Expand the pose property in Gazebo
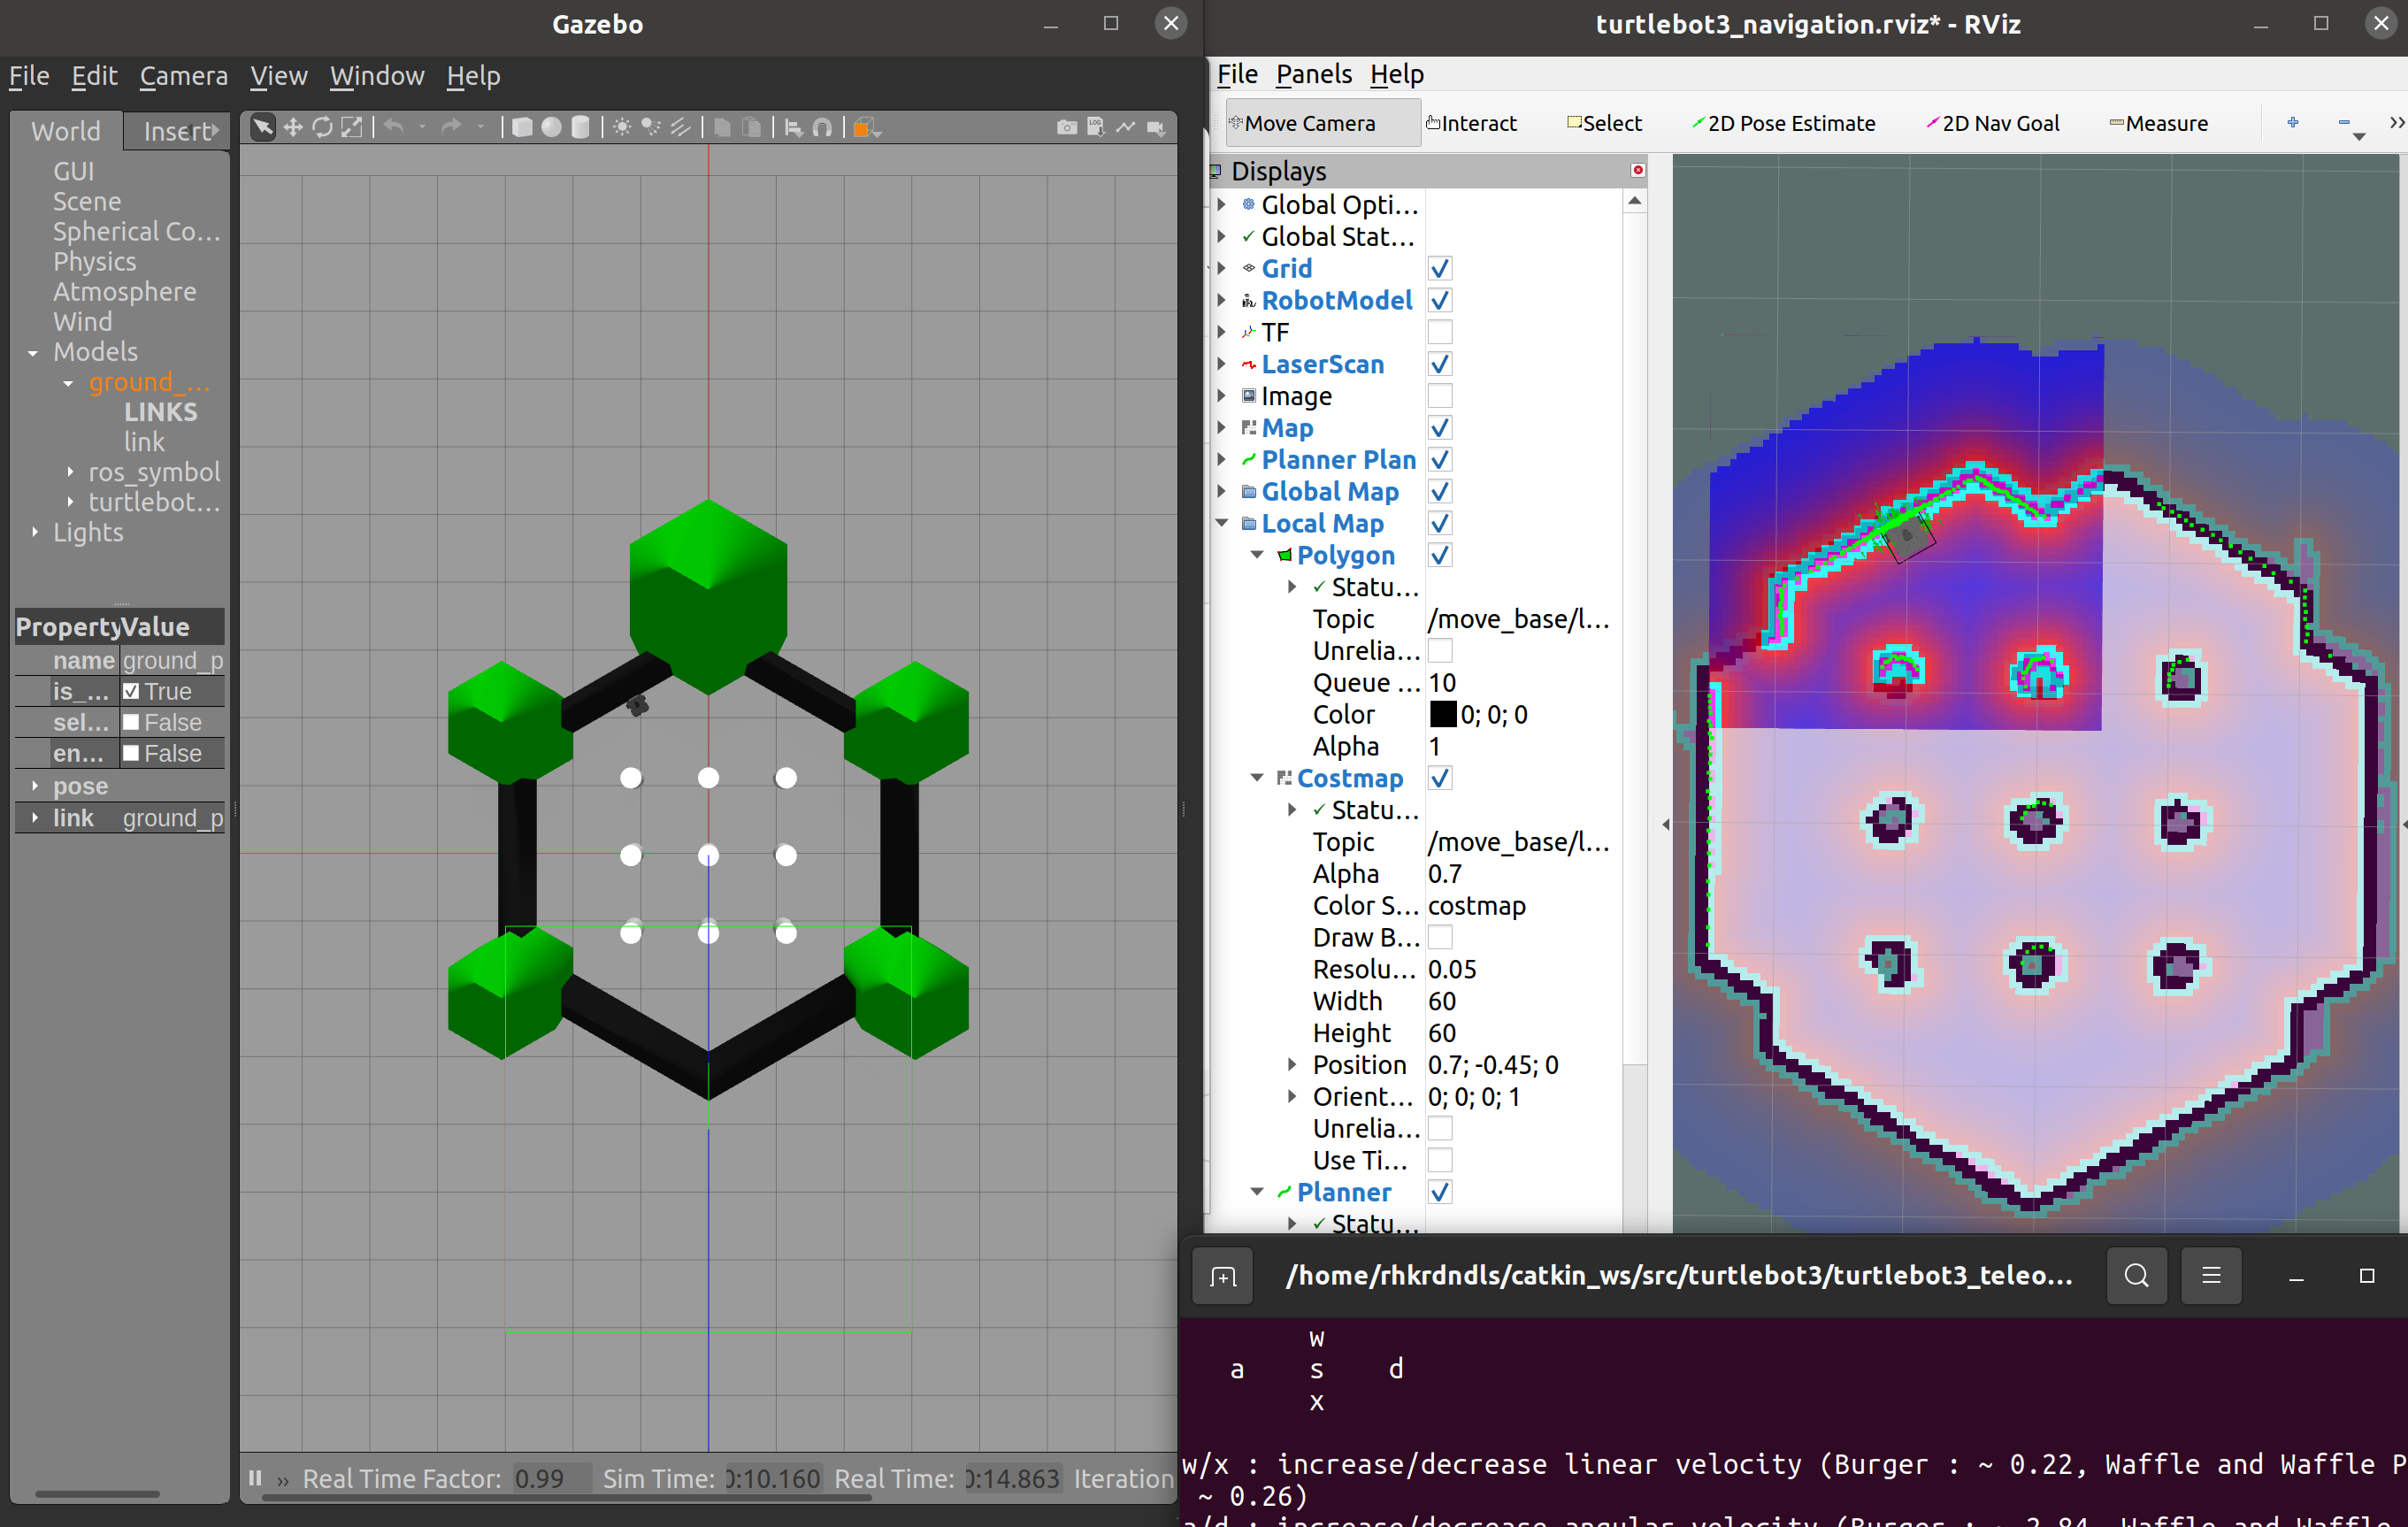Screen dimensions: 2408x1527 tap(35, 786)
